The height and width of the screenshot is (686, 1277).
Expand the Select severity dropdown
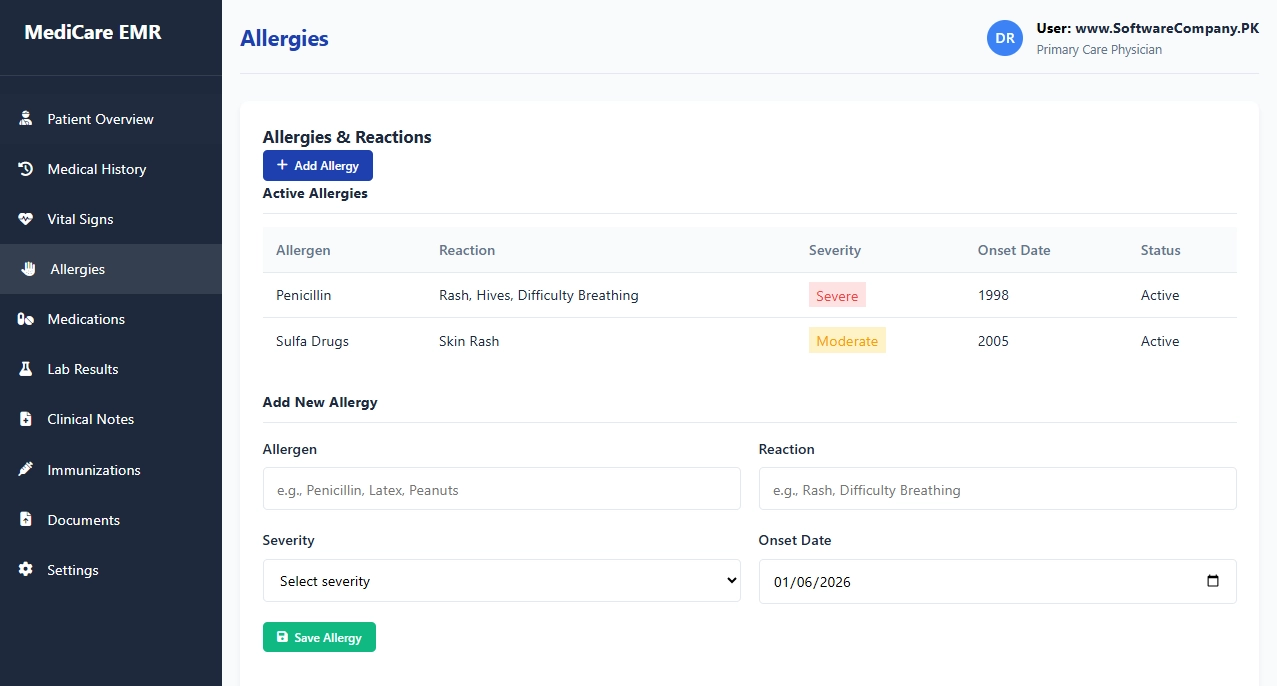coord(501,581)
